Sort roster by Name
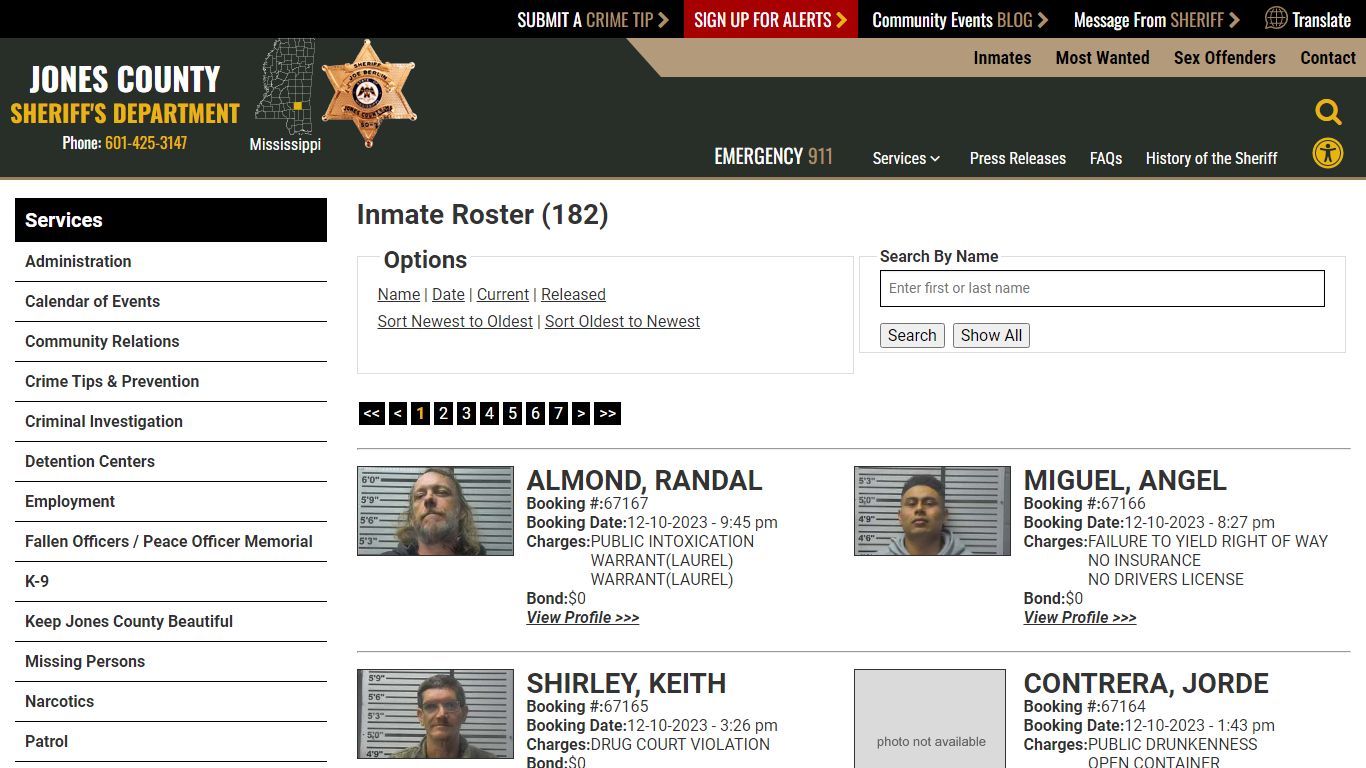The width and height of the screenshot is (1366, 768). [399, 294]
